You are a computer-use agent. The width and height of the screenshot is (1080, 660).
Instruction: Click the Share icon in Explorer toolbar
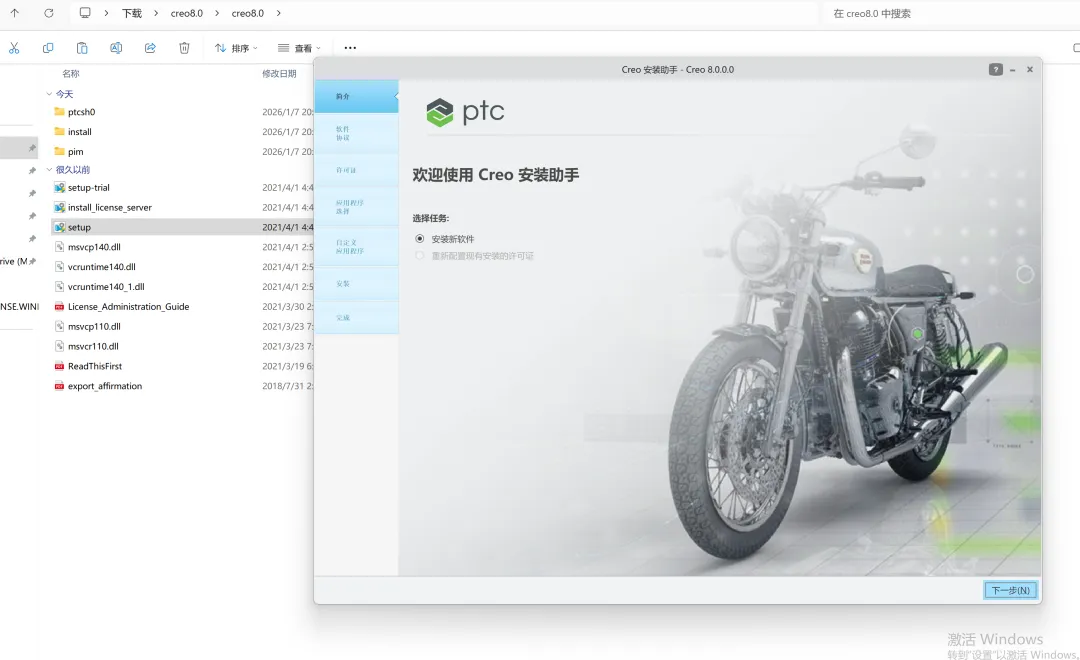(x=150, y=48)
